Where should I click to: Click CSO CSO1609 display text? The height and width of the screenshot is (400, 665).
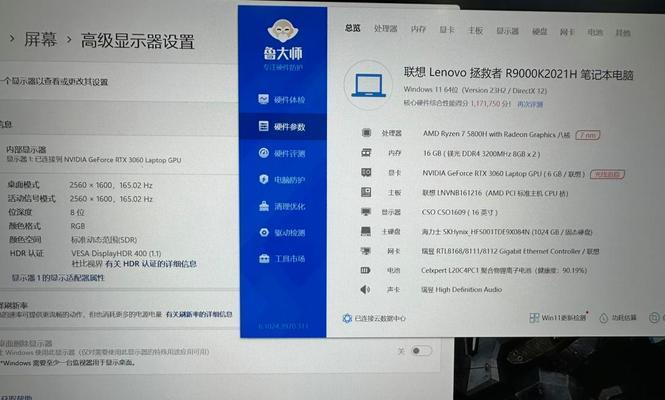[x=460, y=212]
